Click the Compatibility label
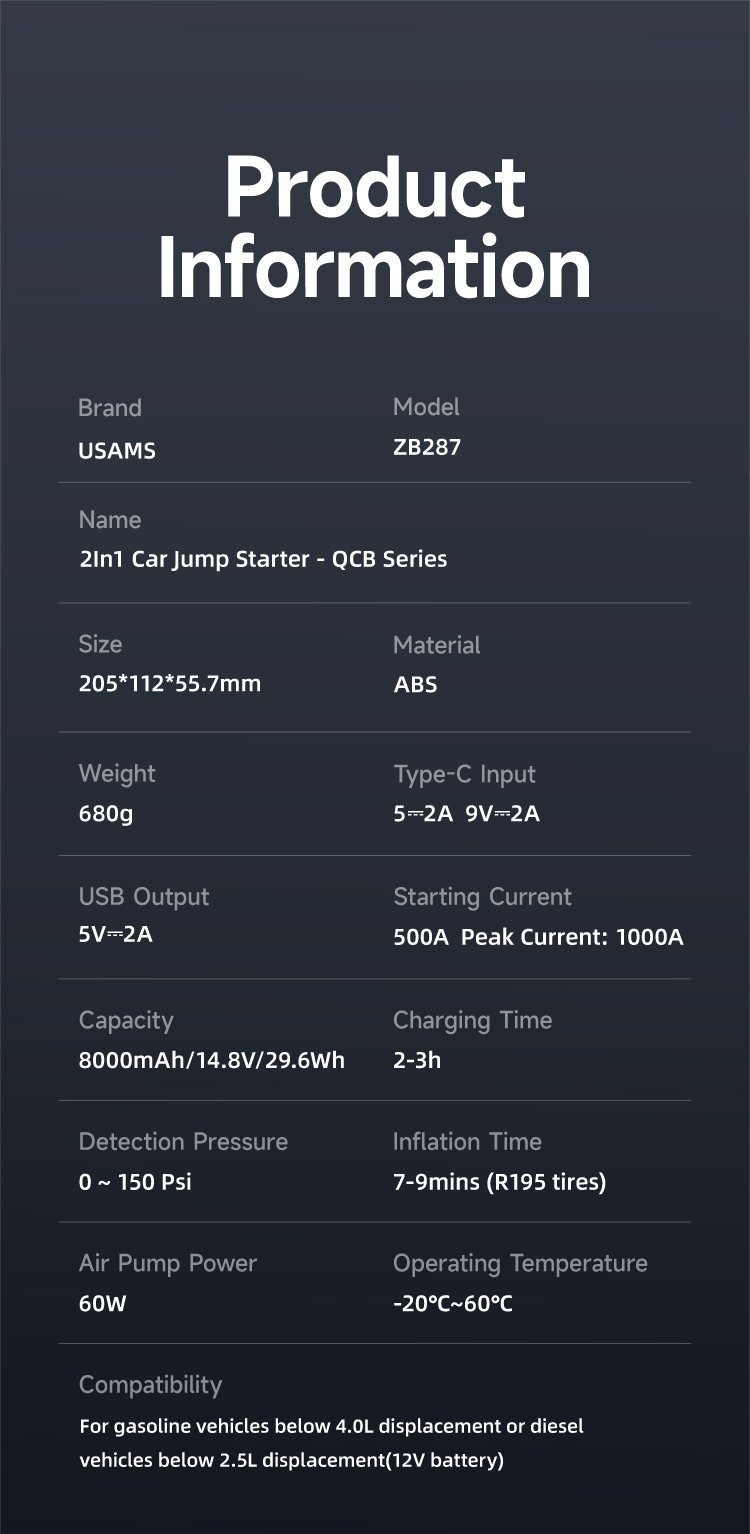The height and width of the screenshot is (1534, 750). (x=150, y=1385)
